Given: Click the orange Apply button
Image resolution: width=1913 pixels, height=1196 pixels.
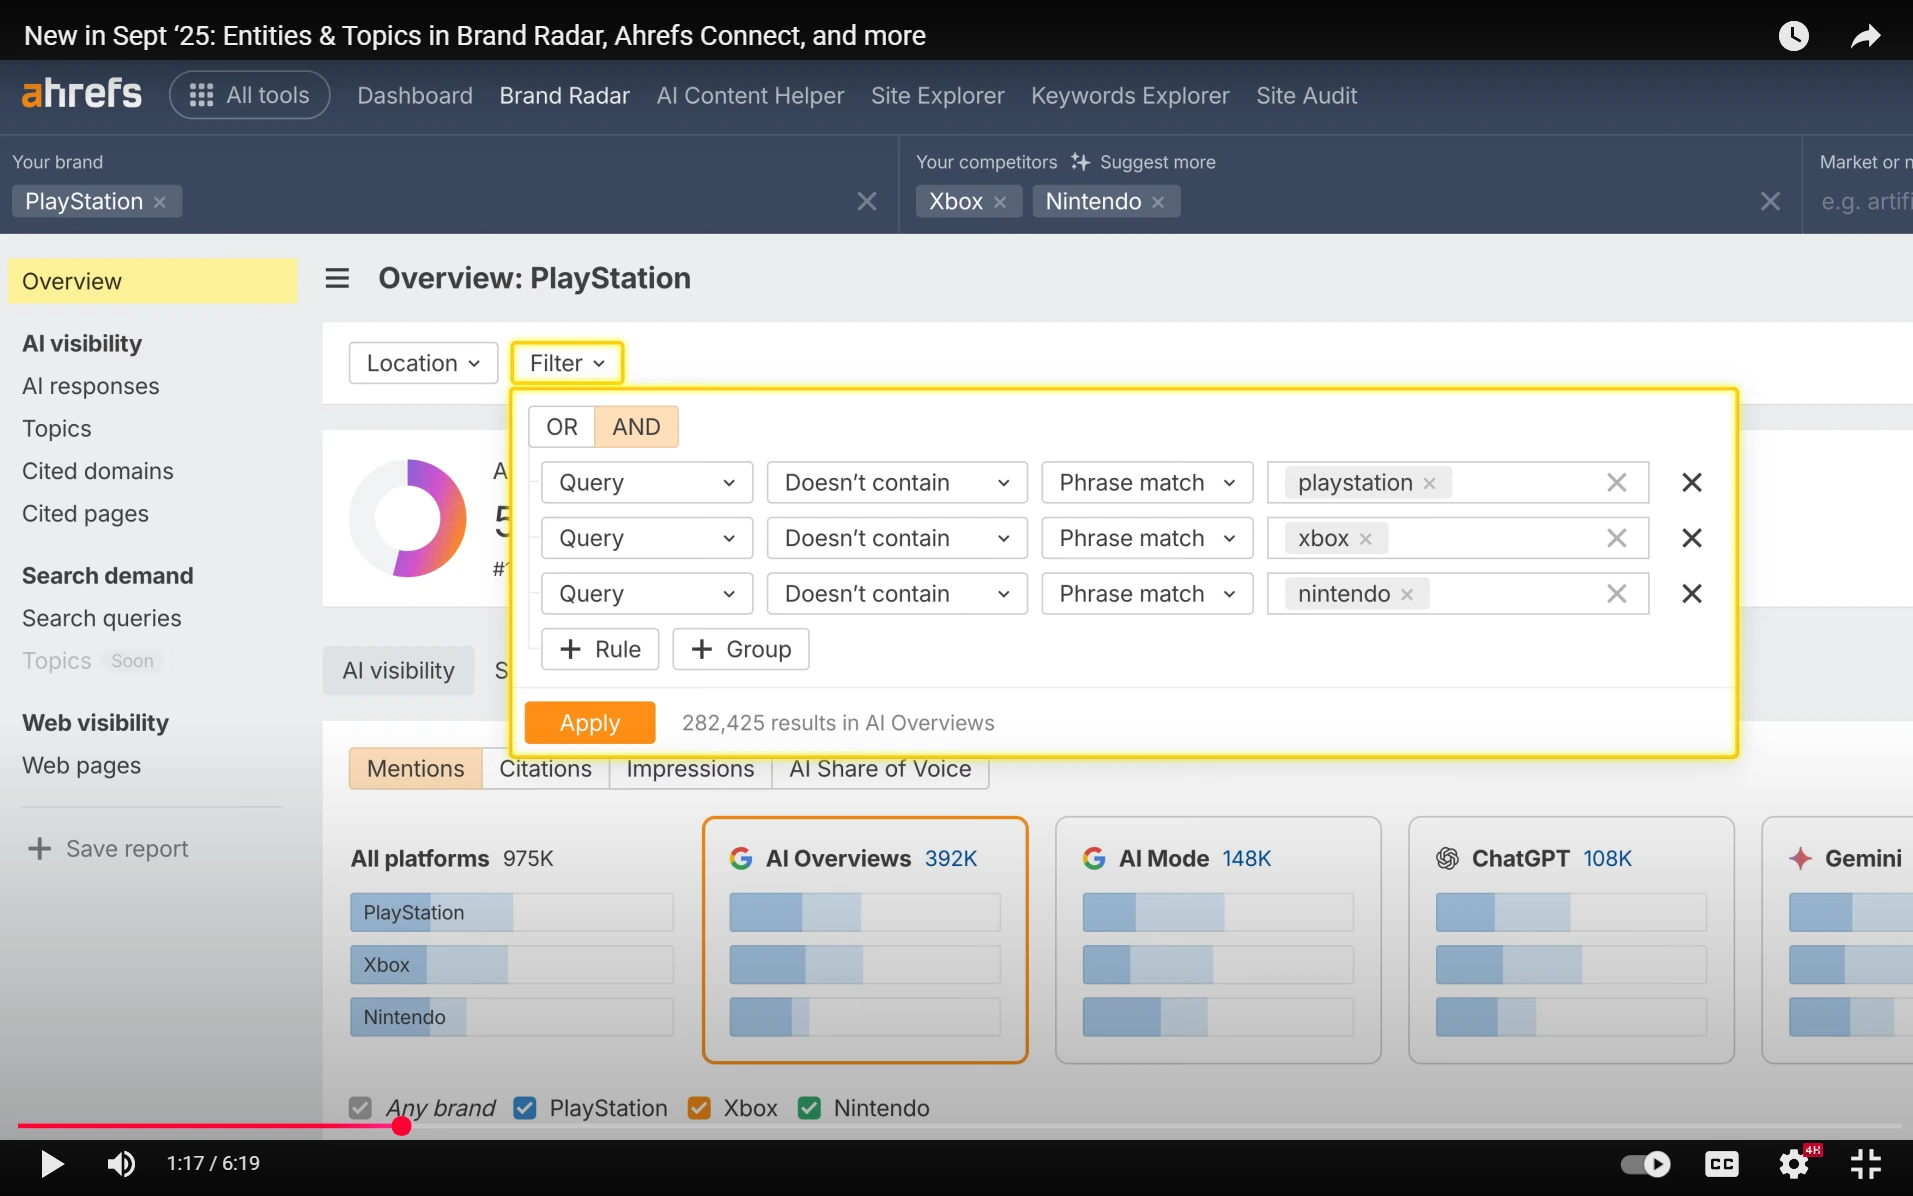Looking at the screenshot, I should [x=589, y=723].
